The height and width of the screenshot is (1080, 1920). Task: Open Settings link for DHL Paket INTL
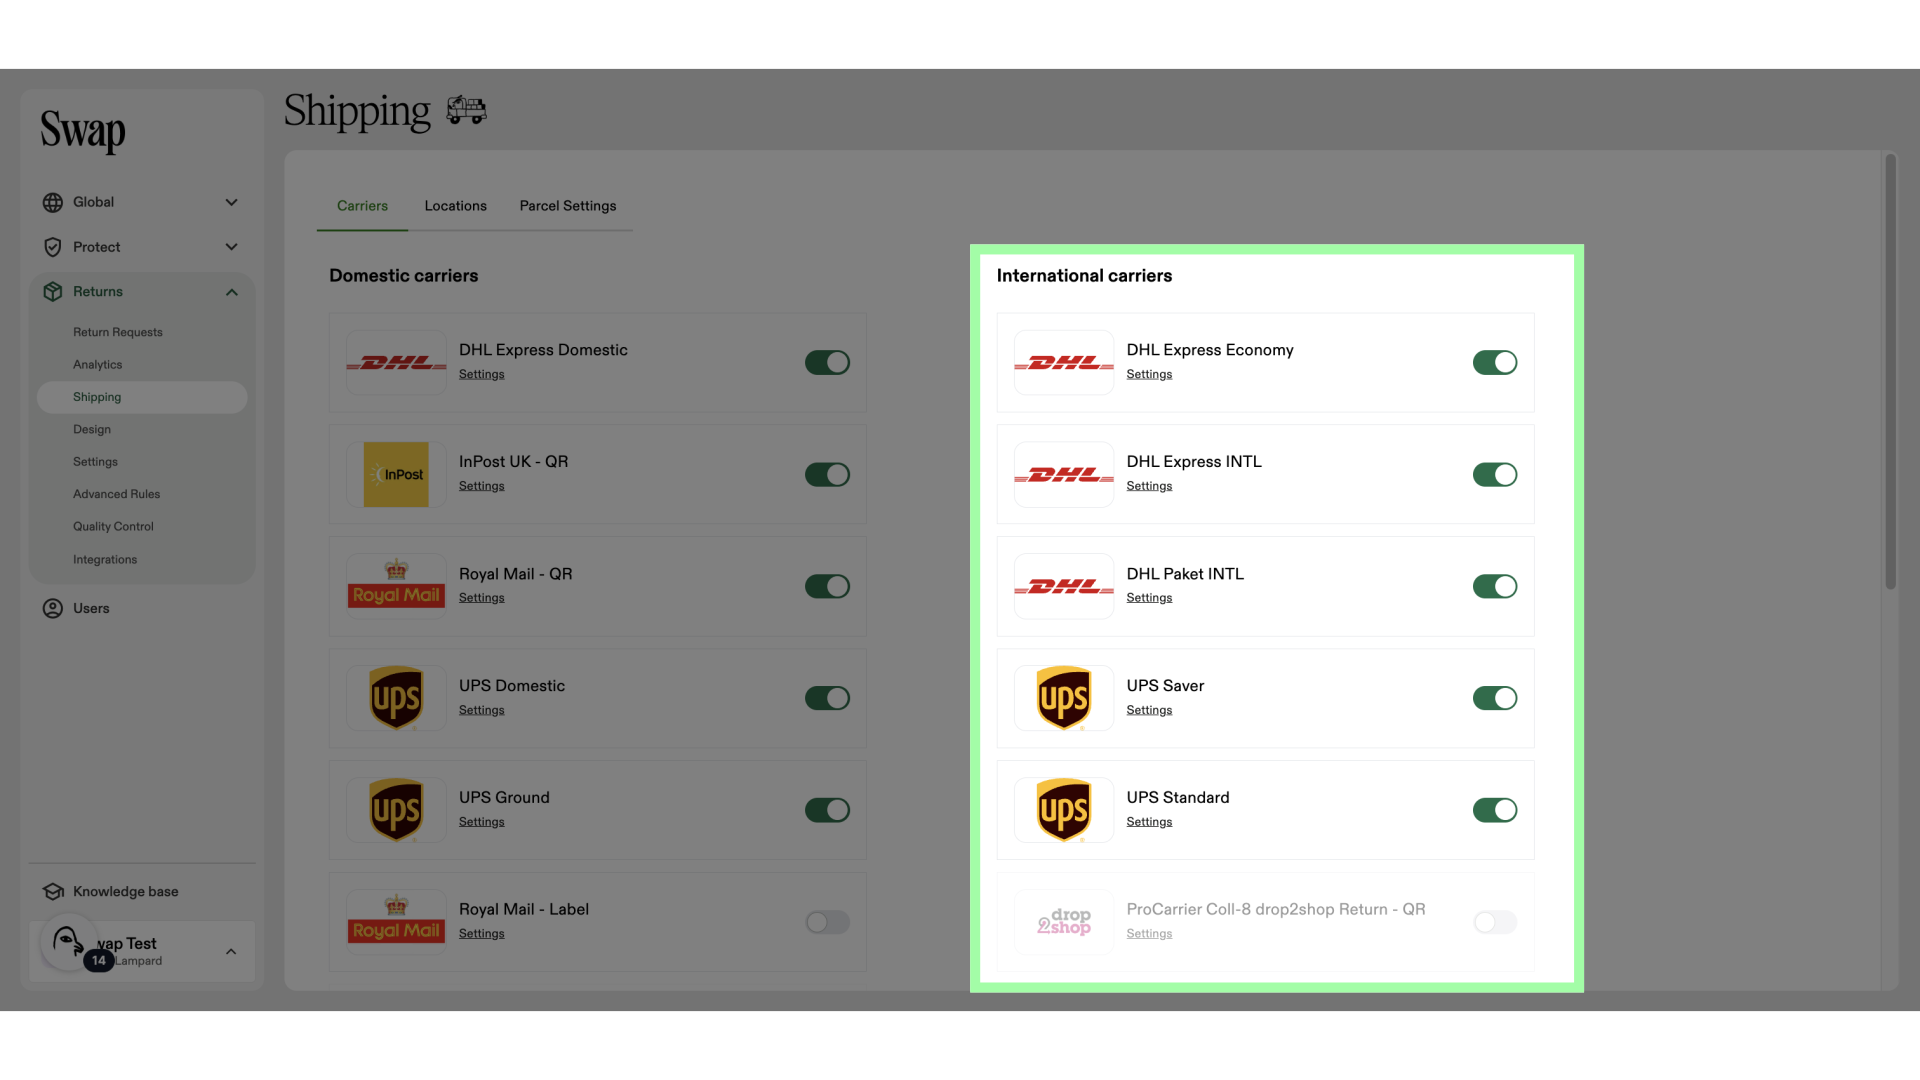(x=1149, y=598)
